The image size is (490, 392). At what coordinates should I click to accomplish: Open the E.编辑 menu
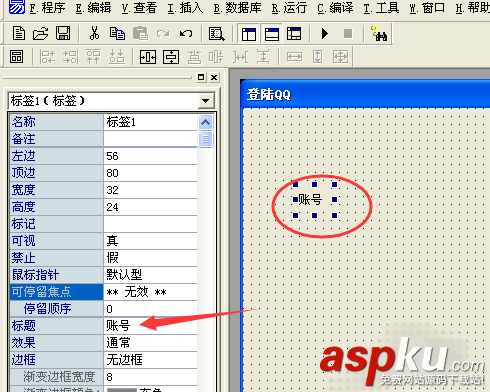pos(93,8)
